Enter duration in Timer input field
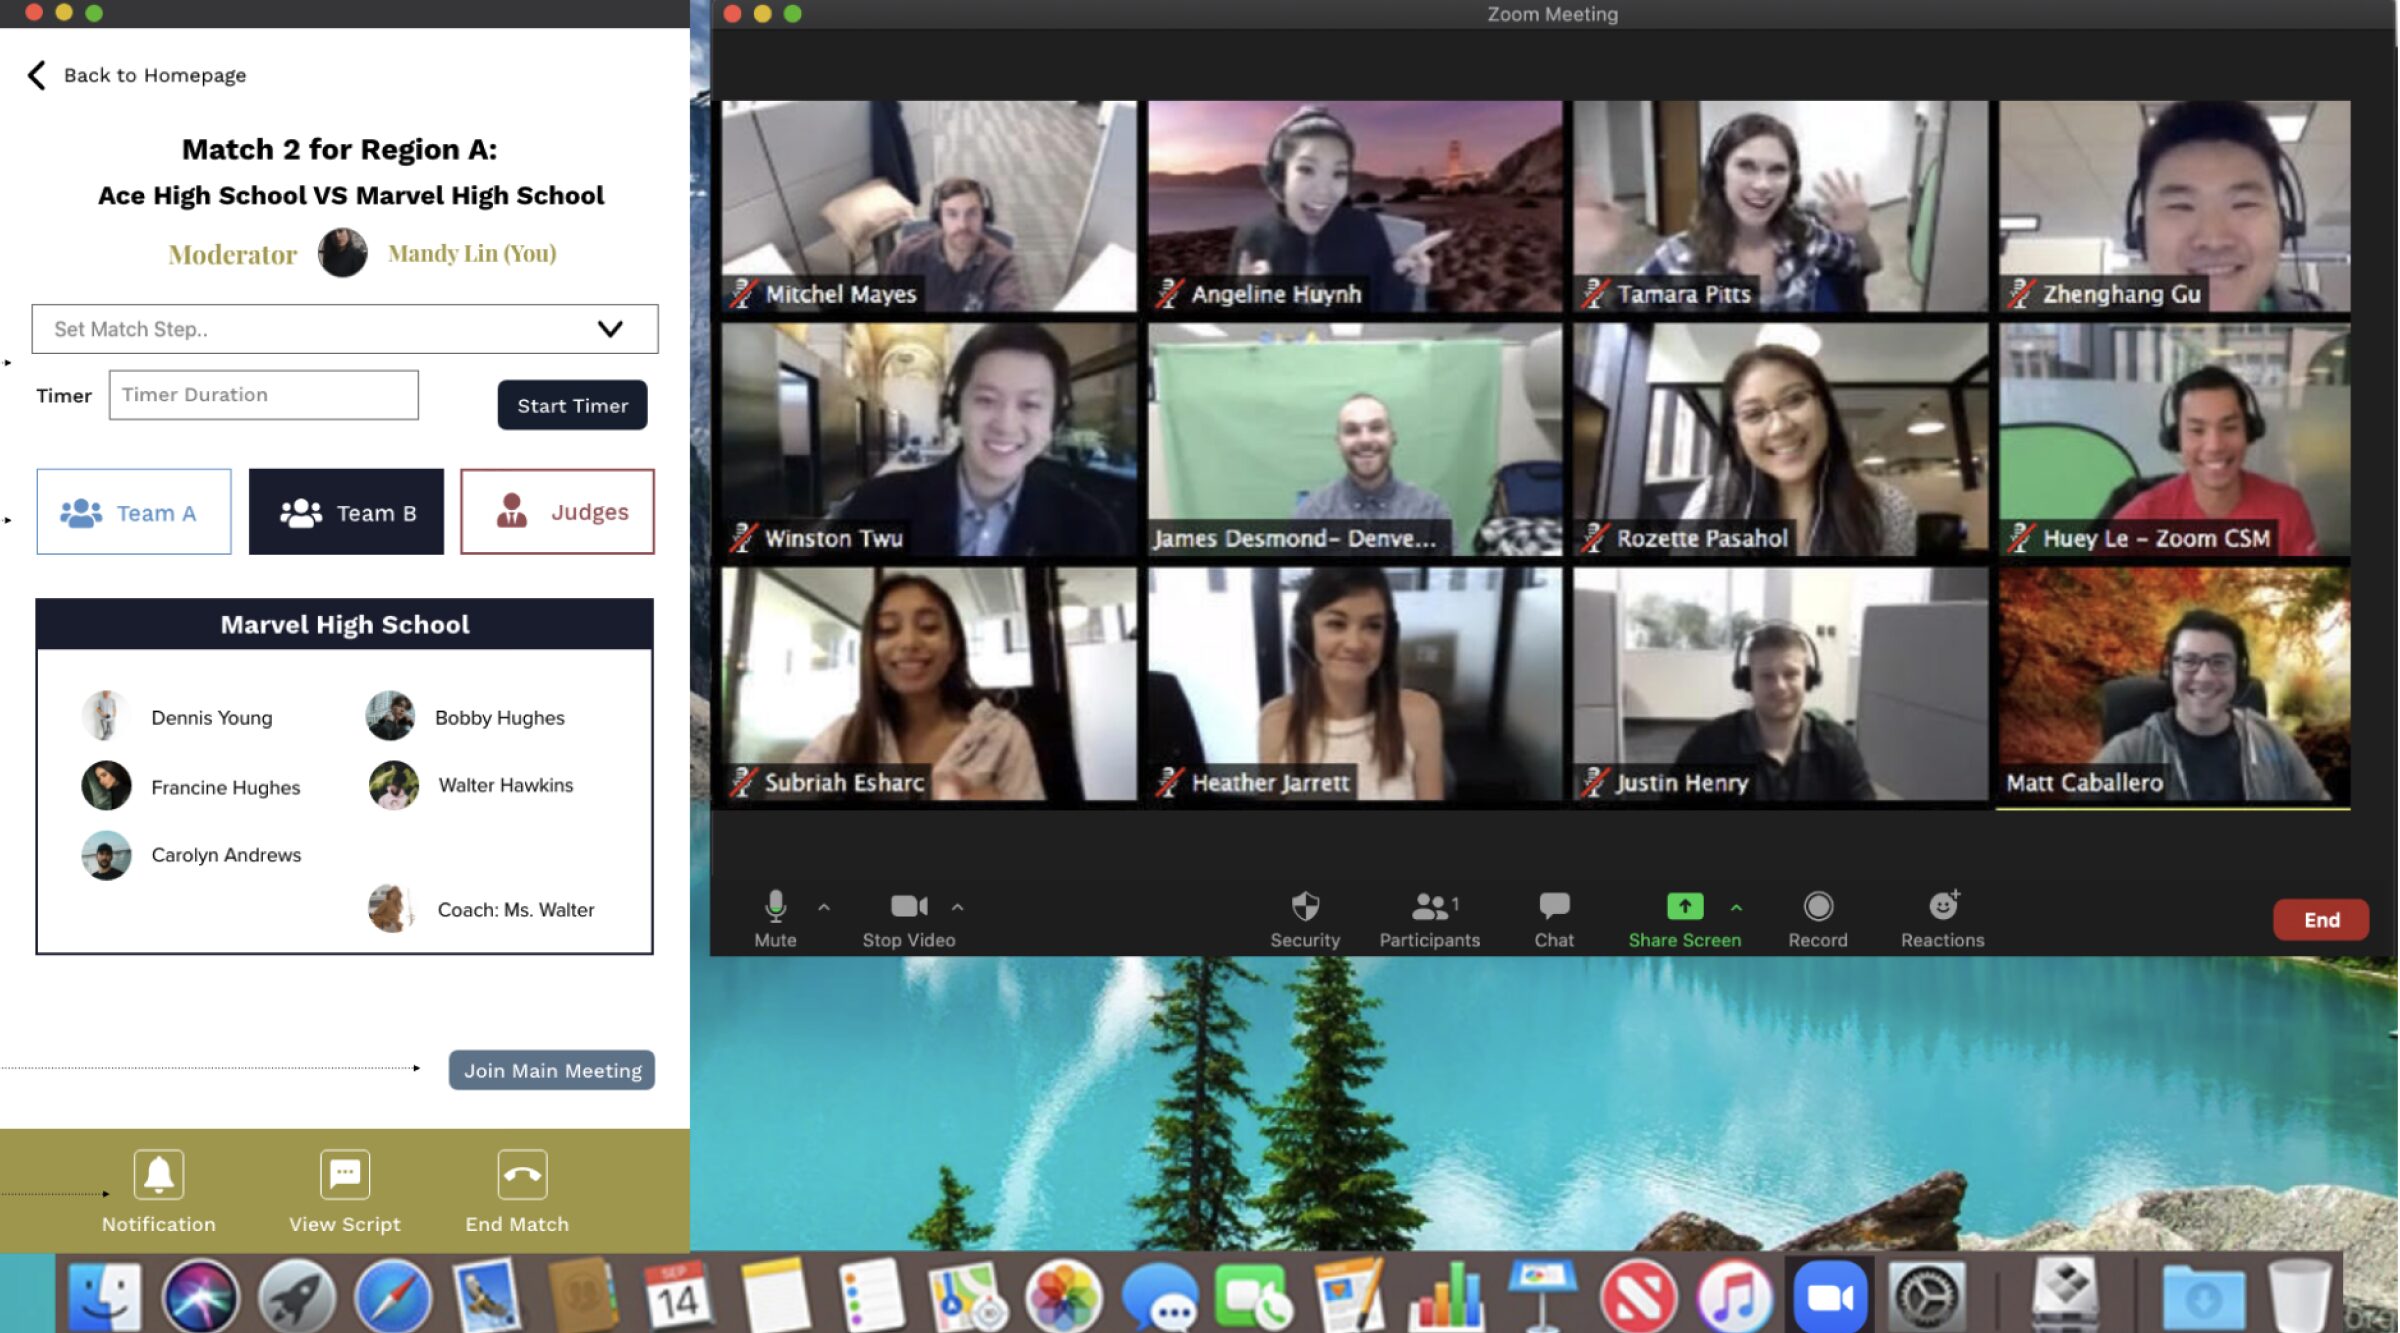Screen dimensions: 2400x1333 tap(263, 394)
